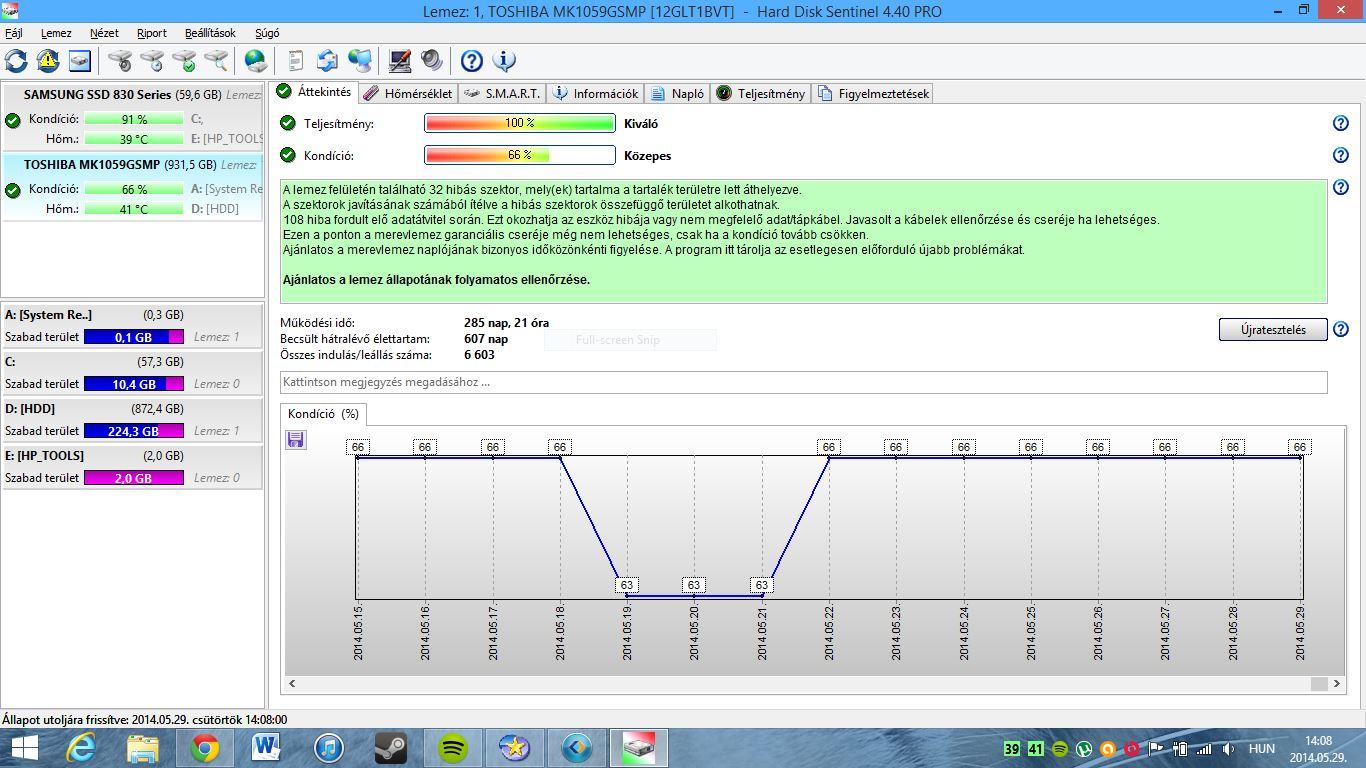Click the Teljesítmény 100 % progress bar

point(520,123)
